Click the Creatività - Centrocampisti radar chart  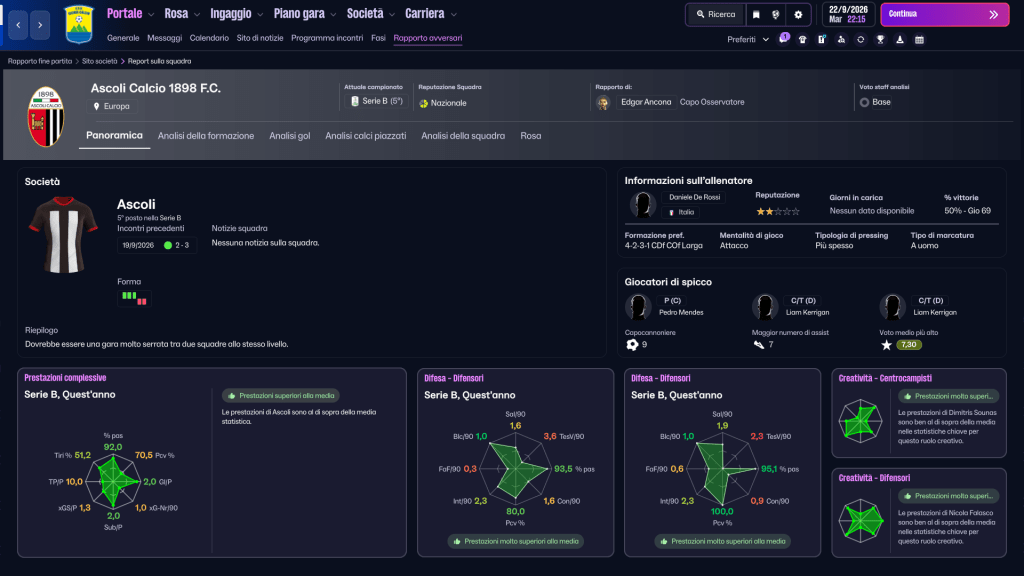point(861,422)
